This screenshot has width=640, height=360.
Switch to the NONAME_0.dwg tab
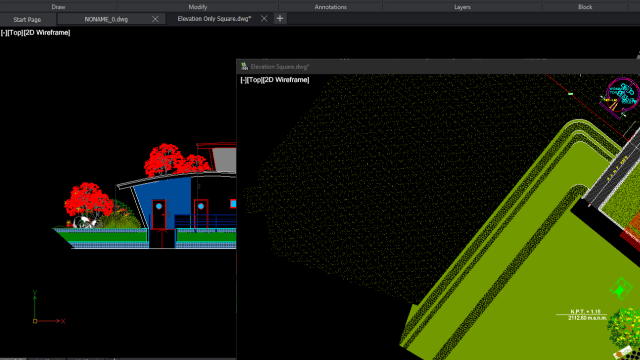[x=106, y=19]
